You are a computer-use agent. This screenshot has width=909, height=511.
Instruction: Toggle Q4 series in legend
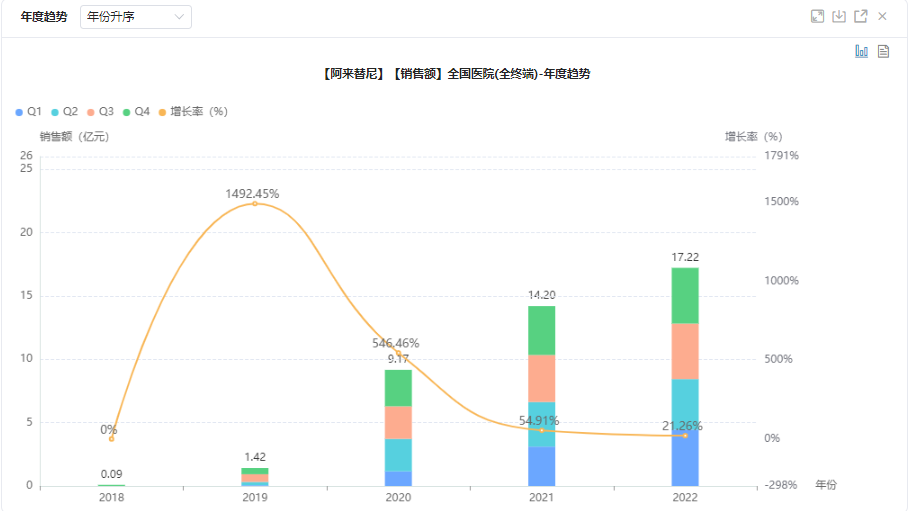point(136,111)
